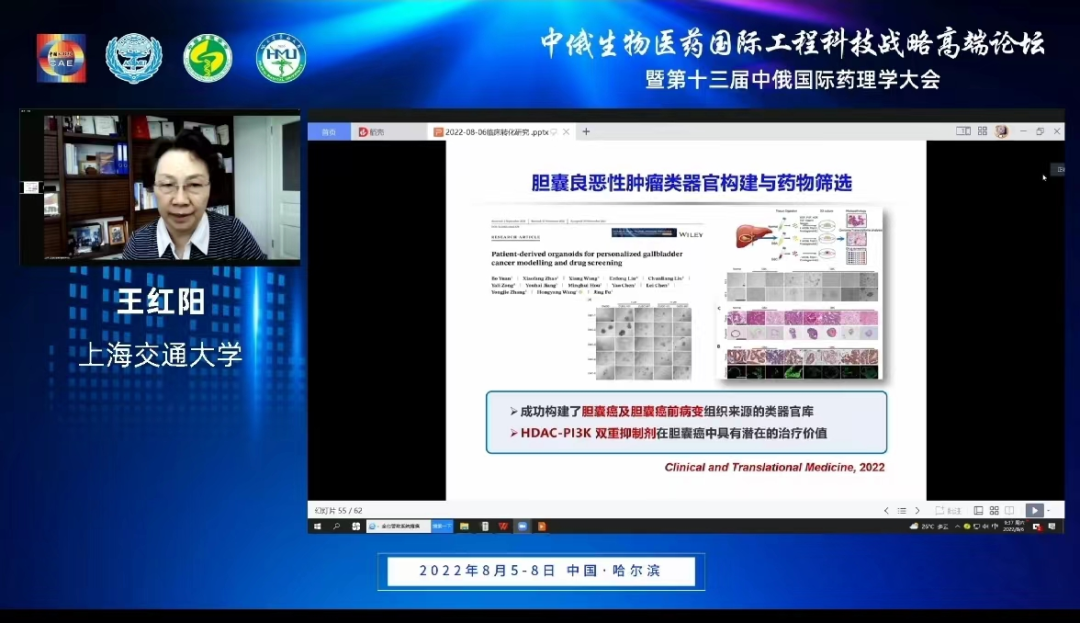Go to the previous slide arrow

[x=885, y=510]
